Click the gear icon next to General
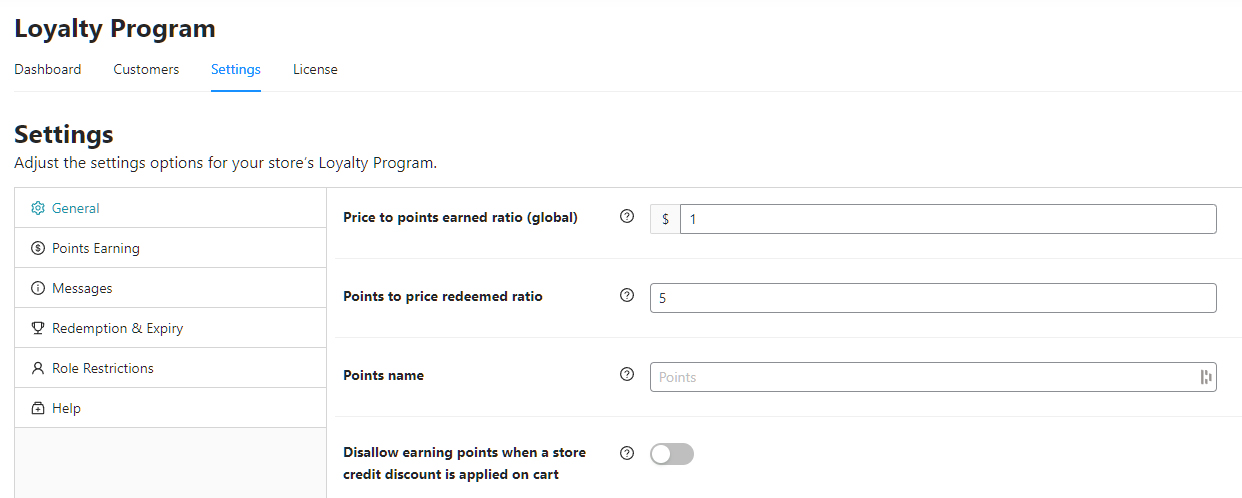This screenshot has height=498, width=1242. click(x=38, y=208)
